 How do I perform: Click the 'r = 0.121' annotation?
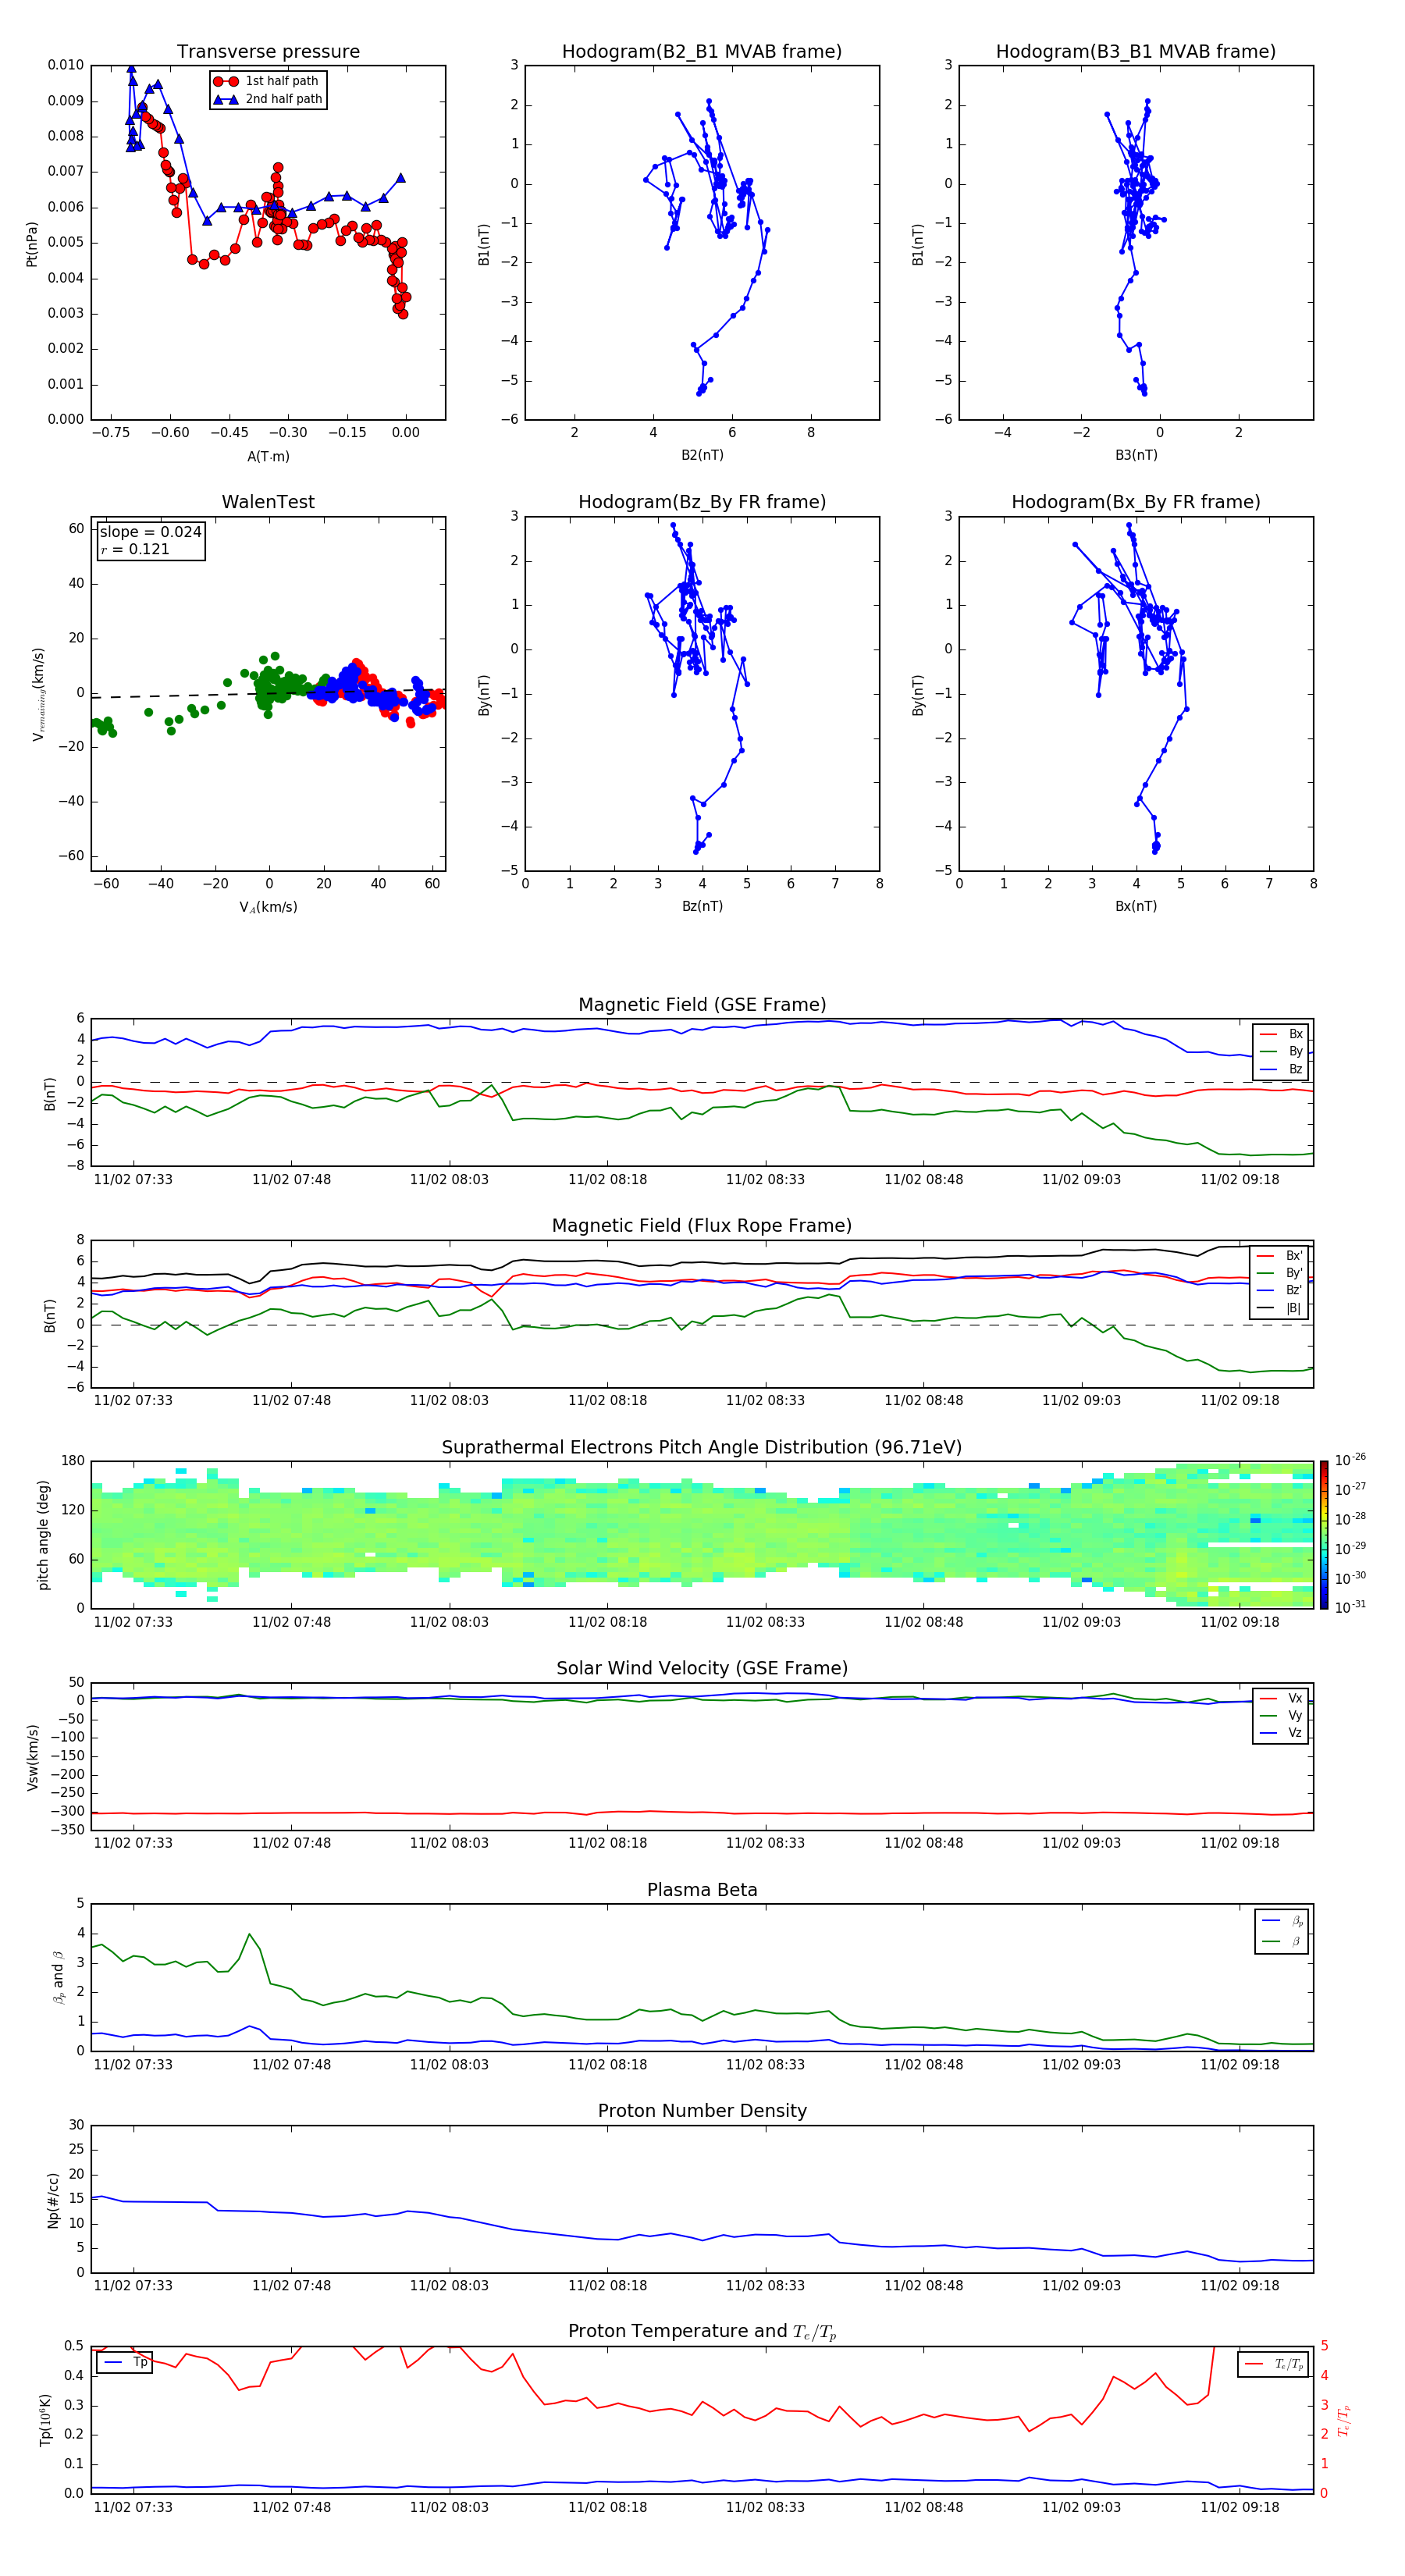click(x=135, y=549)
